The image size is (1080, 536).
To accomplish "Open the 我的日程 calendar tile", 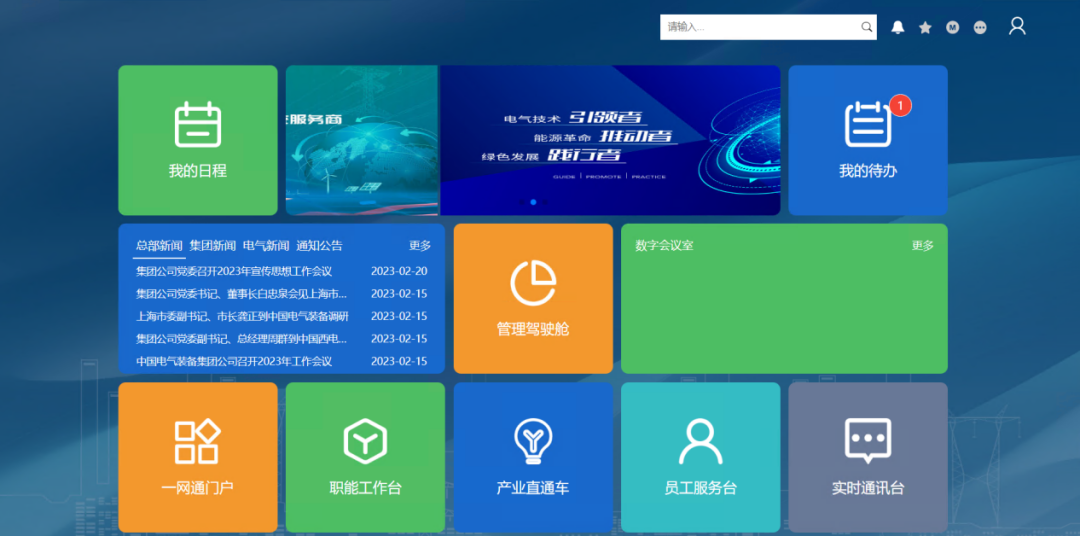I will pos(197,140).
